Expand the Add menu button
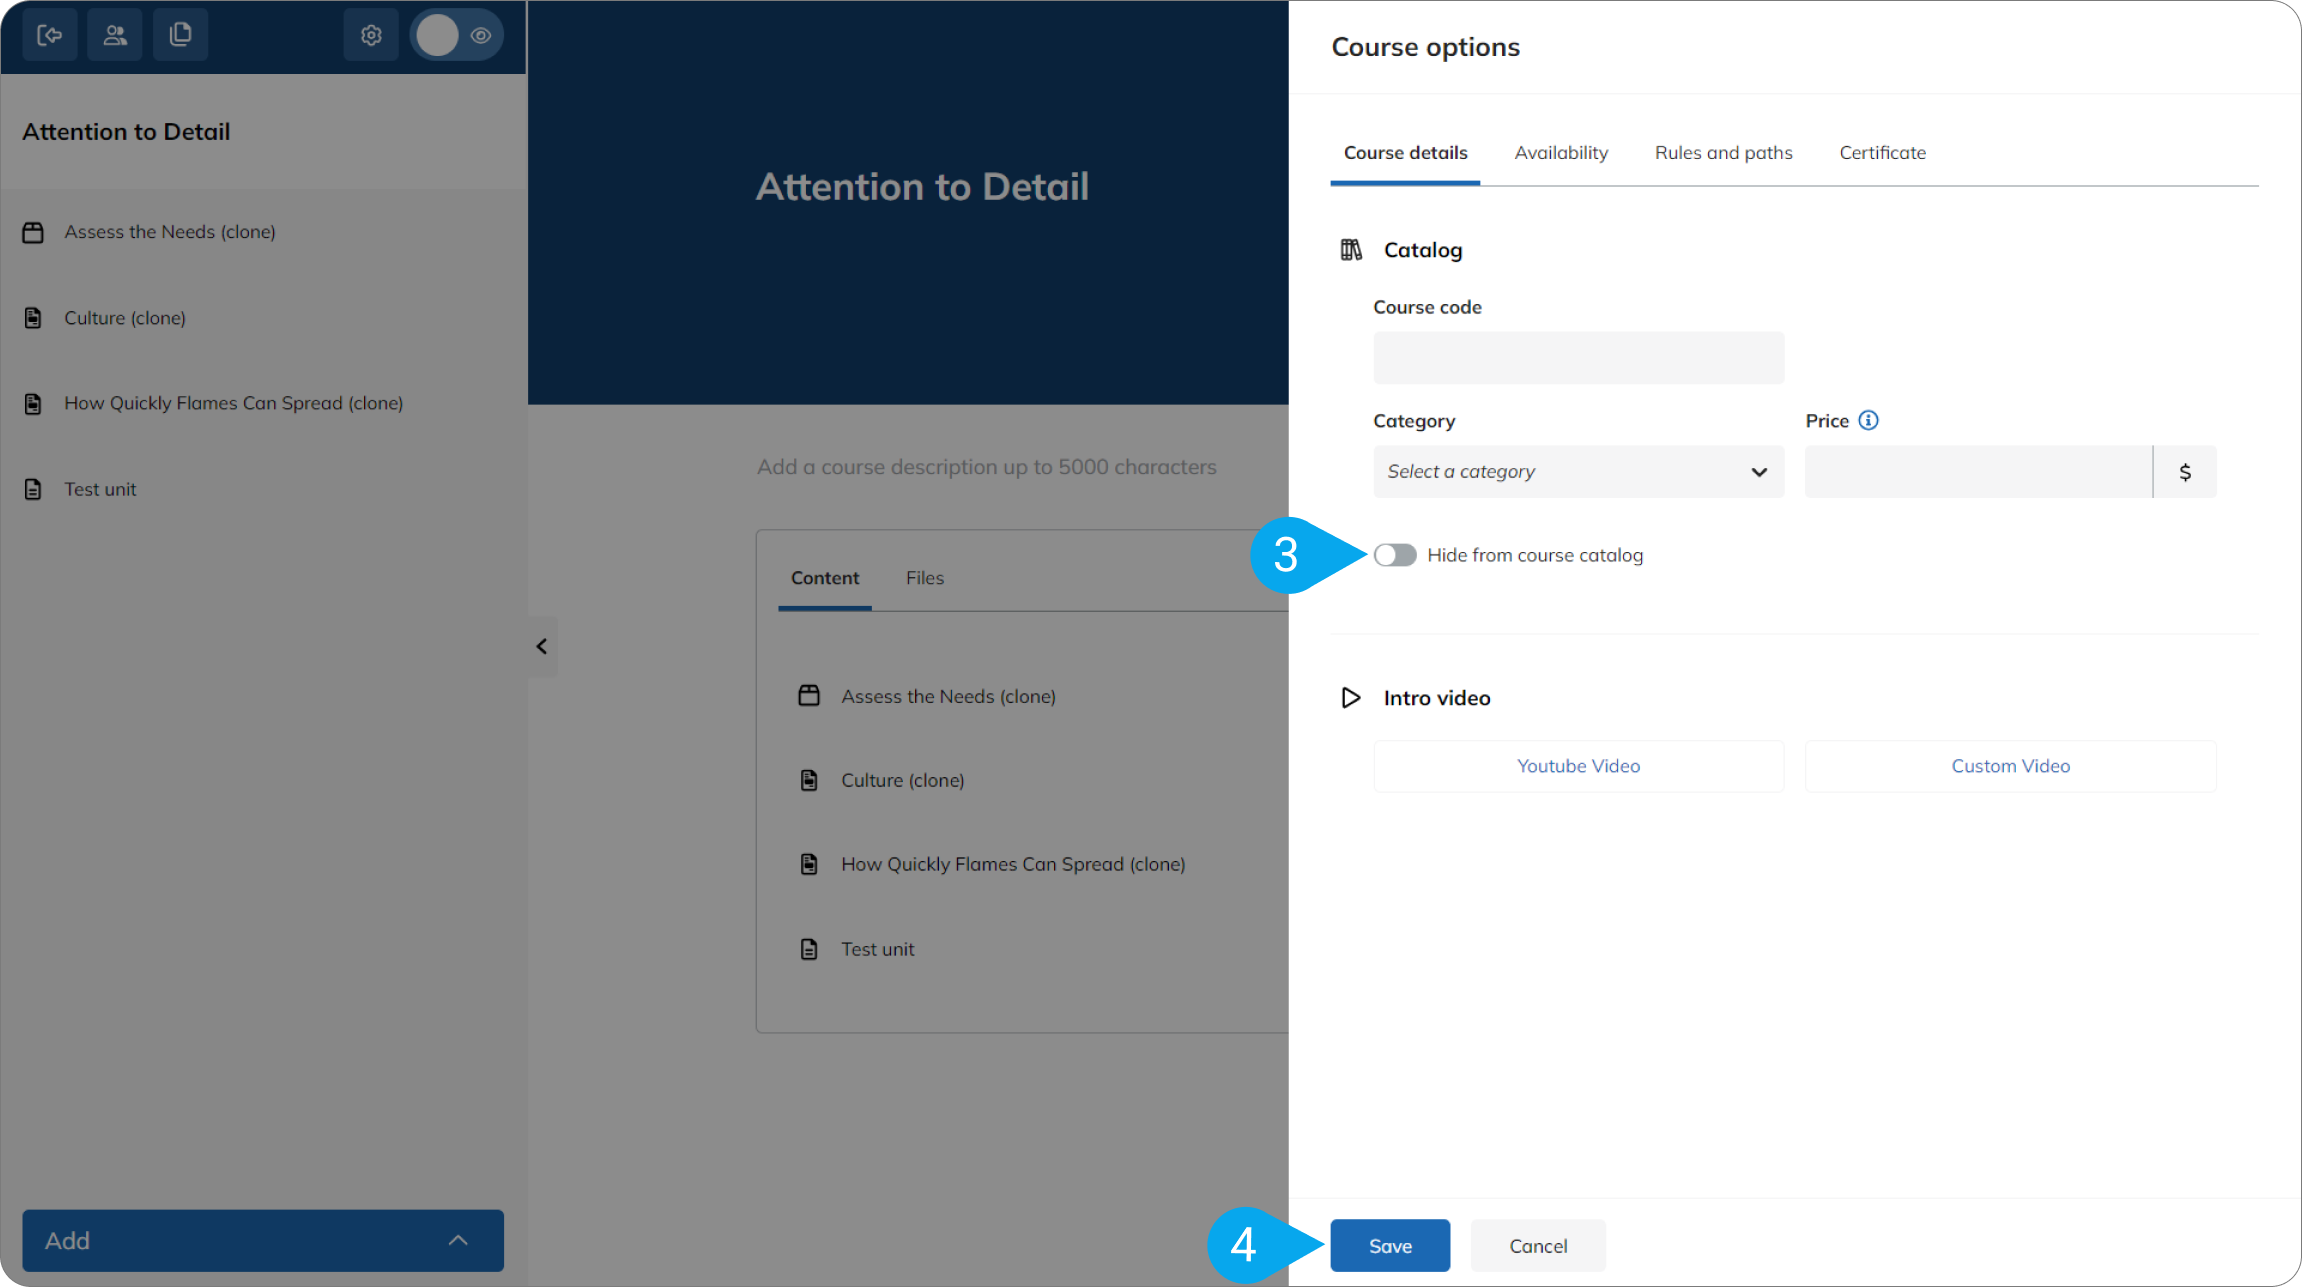This screenshot has width=2302, height=1287. tap(263, 1241)
